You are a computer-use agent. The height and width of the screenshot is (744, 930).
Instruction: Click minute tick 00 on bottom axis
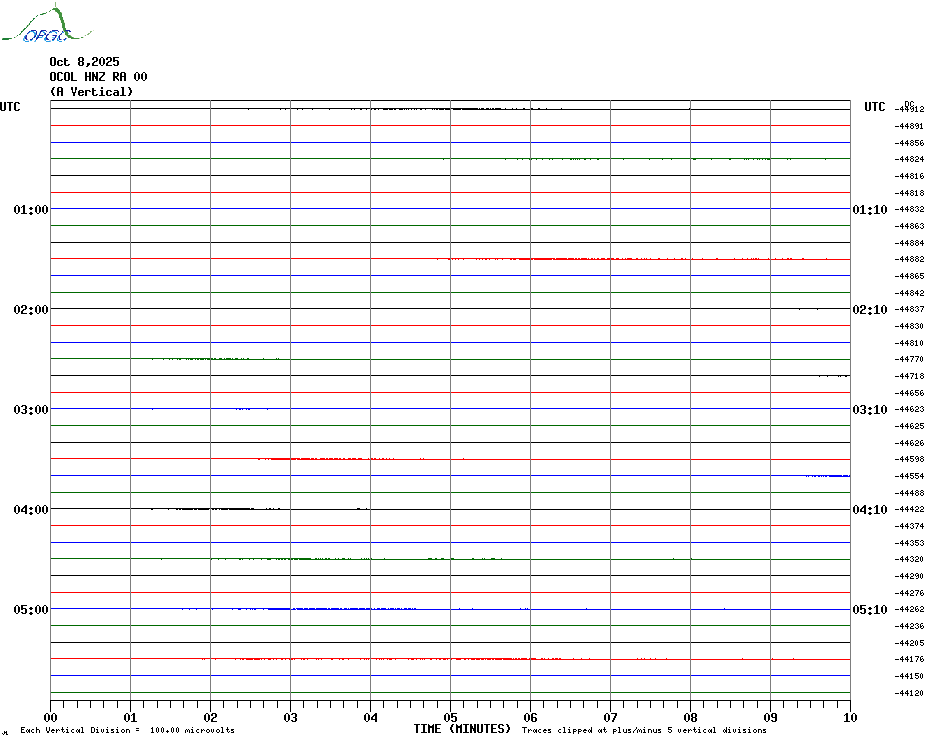[51, 717]
